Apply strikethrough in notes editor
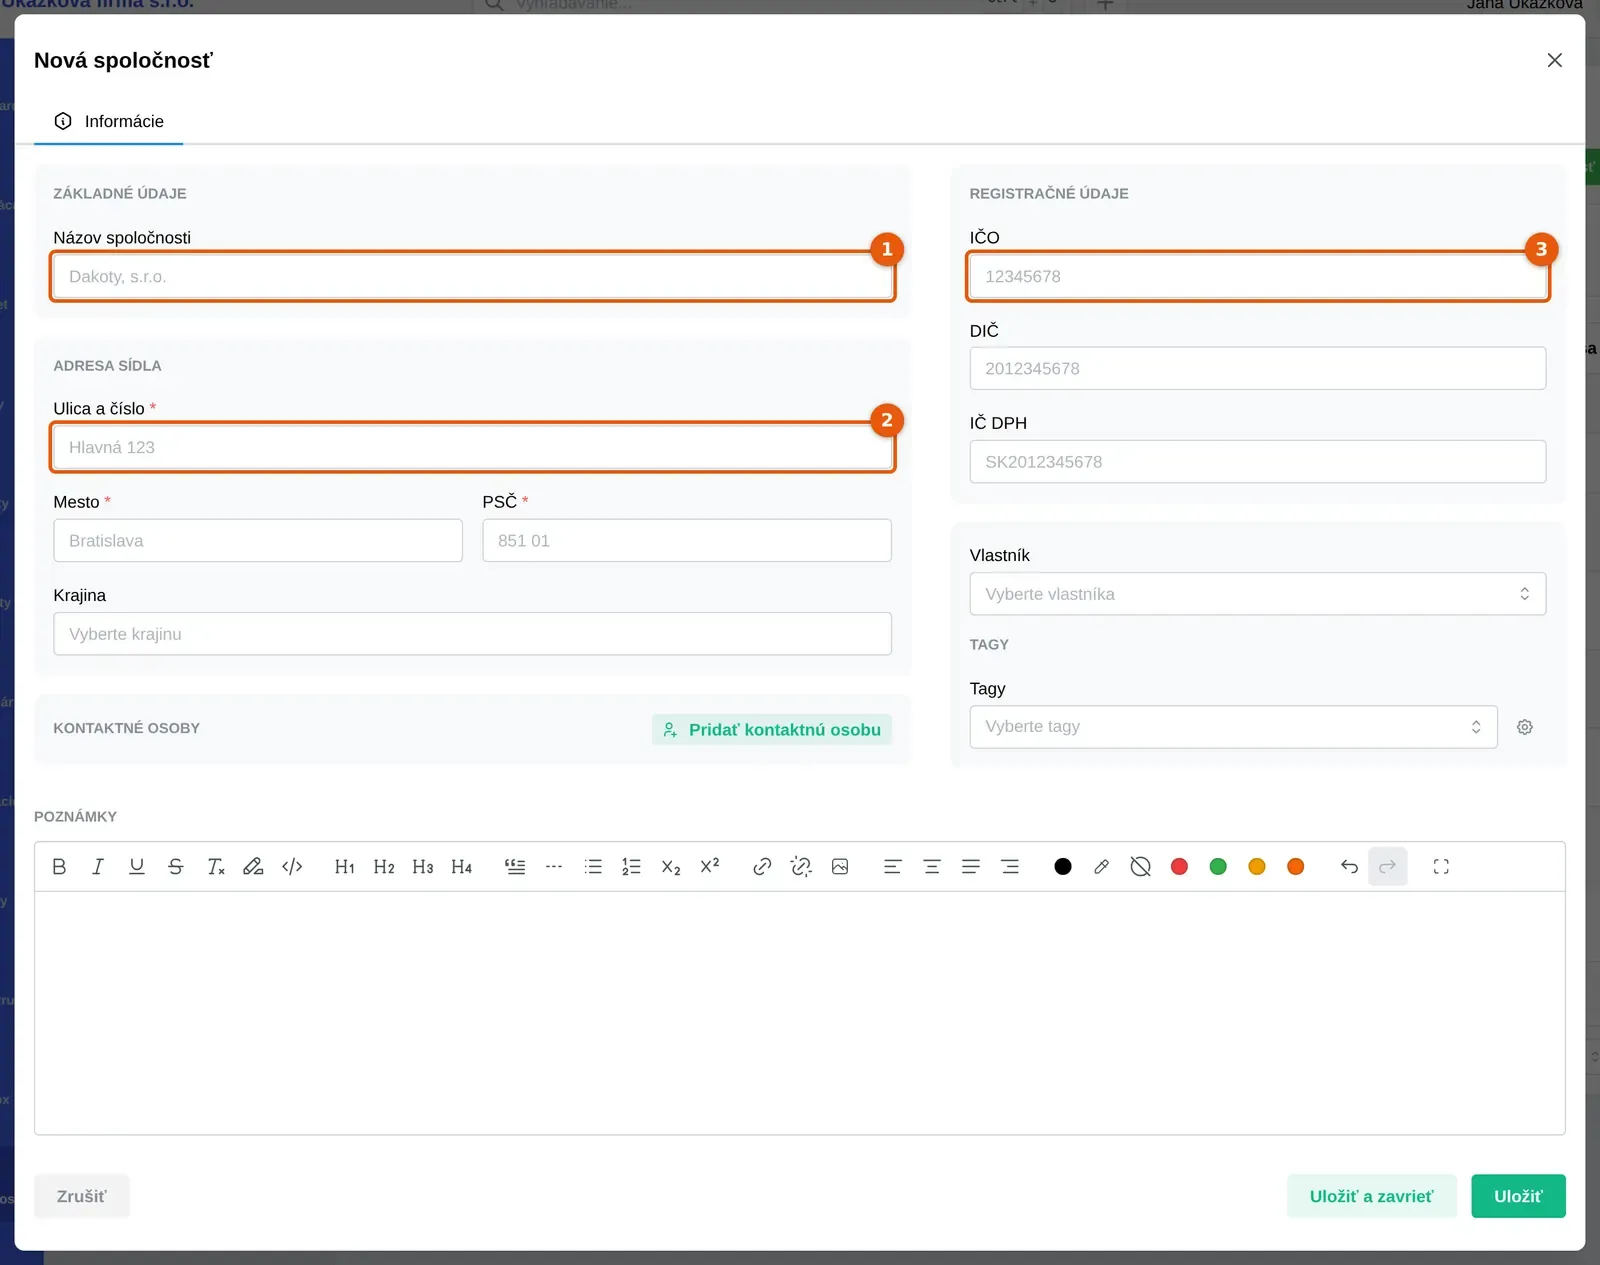The width and height of the screenshot is (1600, 1265). coord(176,867)
